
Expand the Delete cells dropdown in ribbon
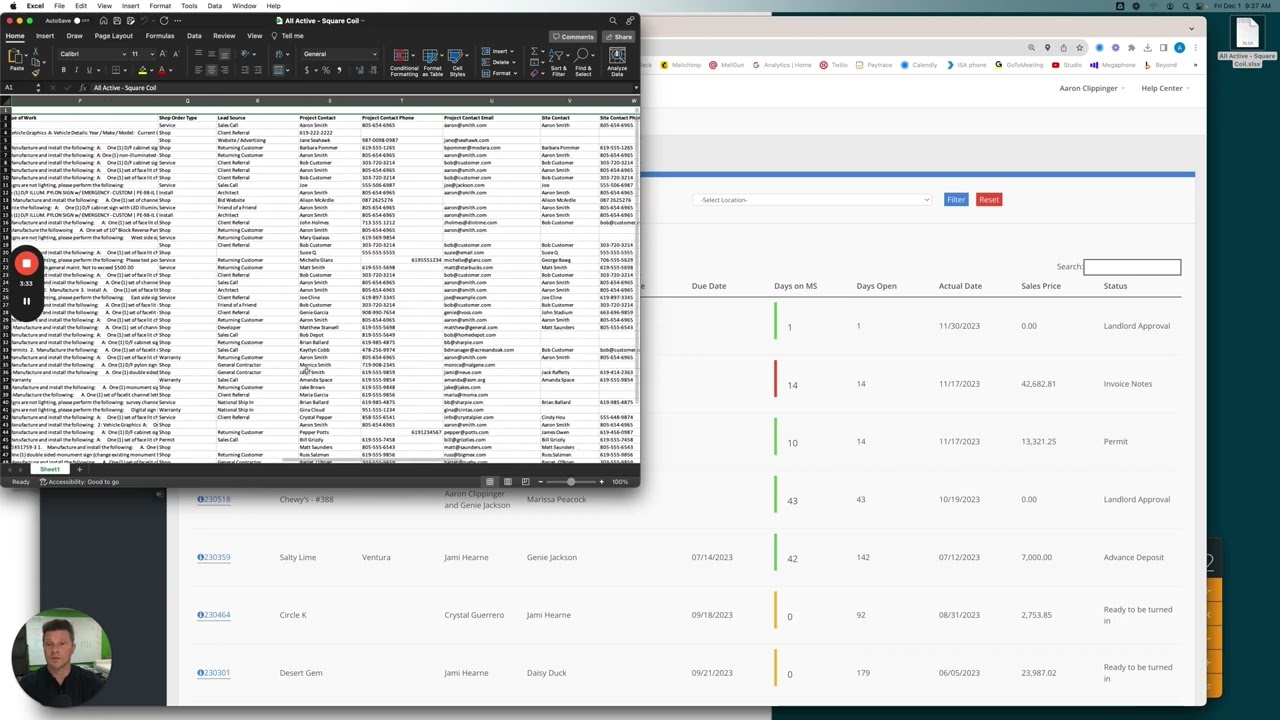coord(512,62)
